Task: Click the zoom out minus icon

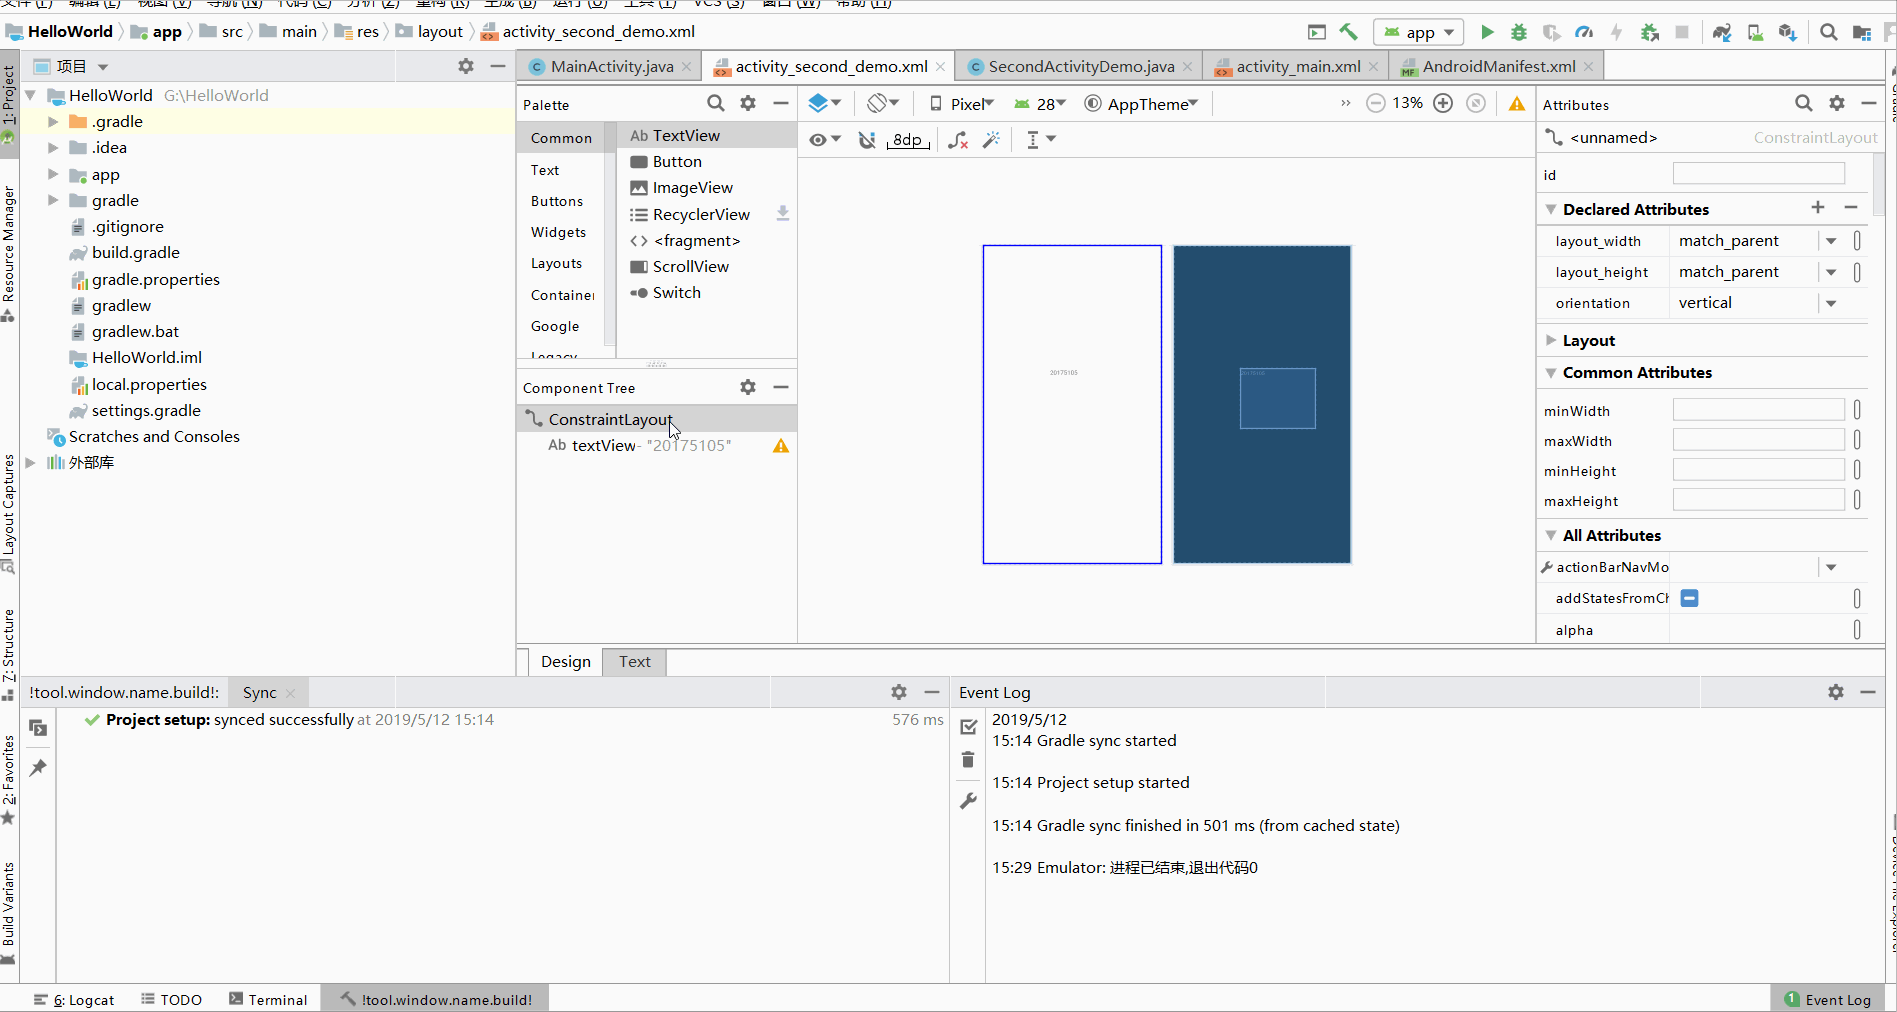Action: point(1376,103)
